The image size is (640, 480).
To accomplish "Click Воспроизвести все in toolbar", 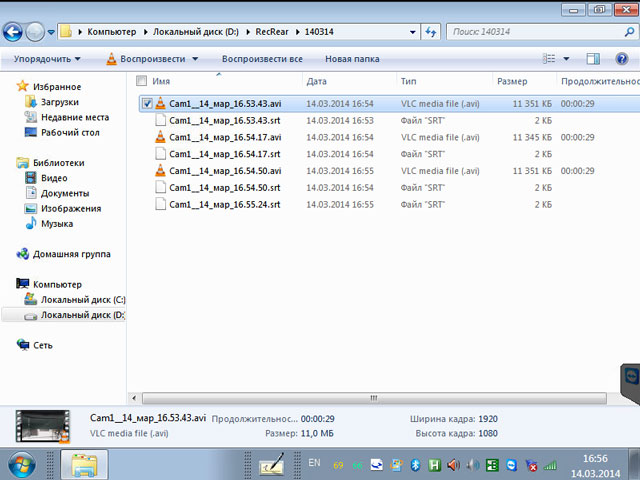I will [262, 59].
